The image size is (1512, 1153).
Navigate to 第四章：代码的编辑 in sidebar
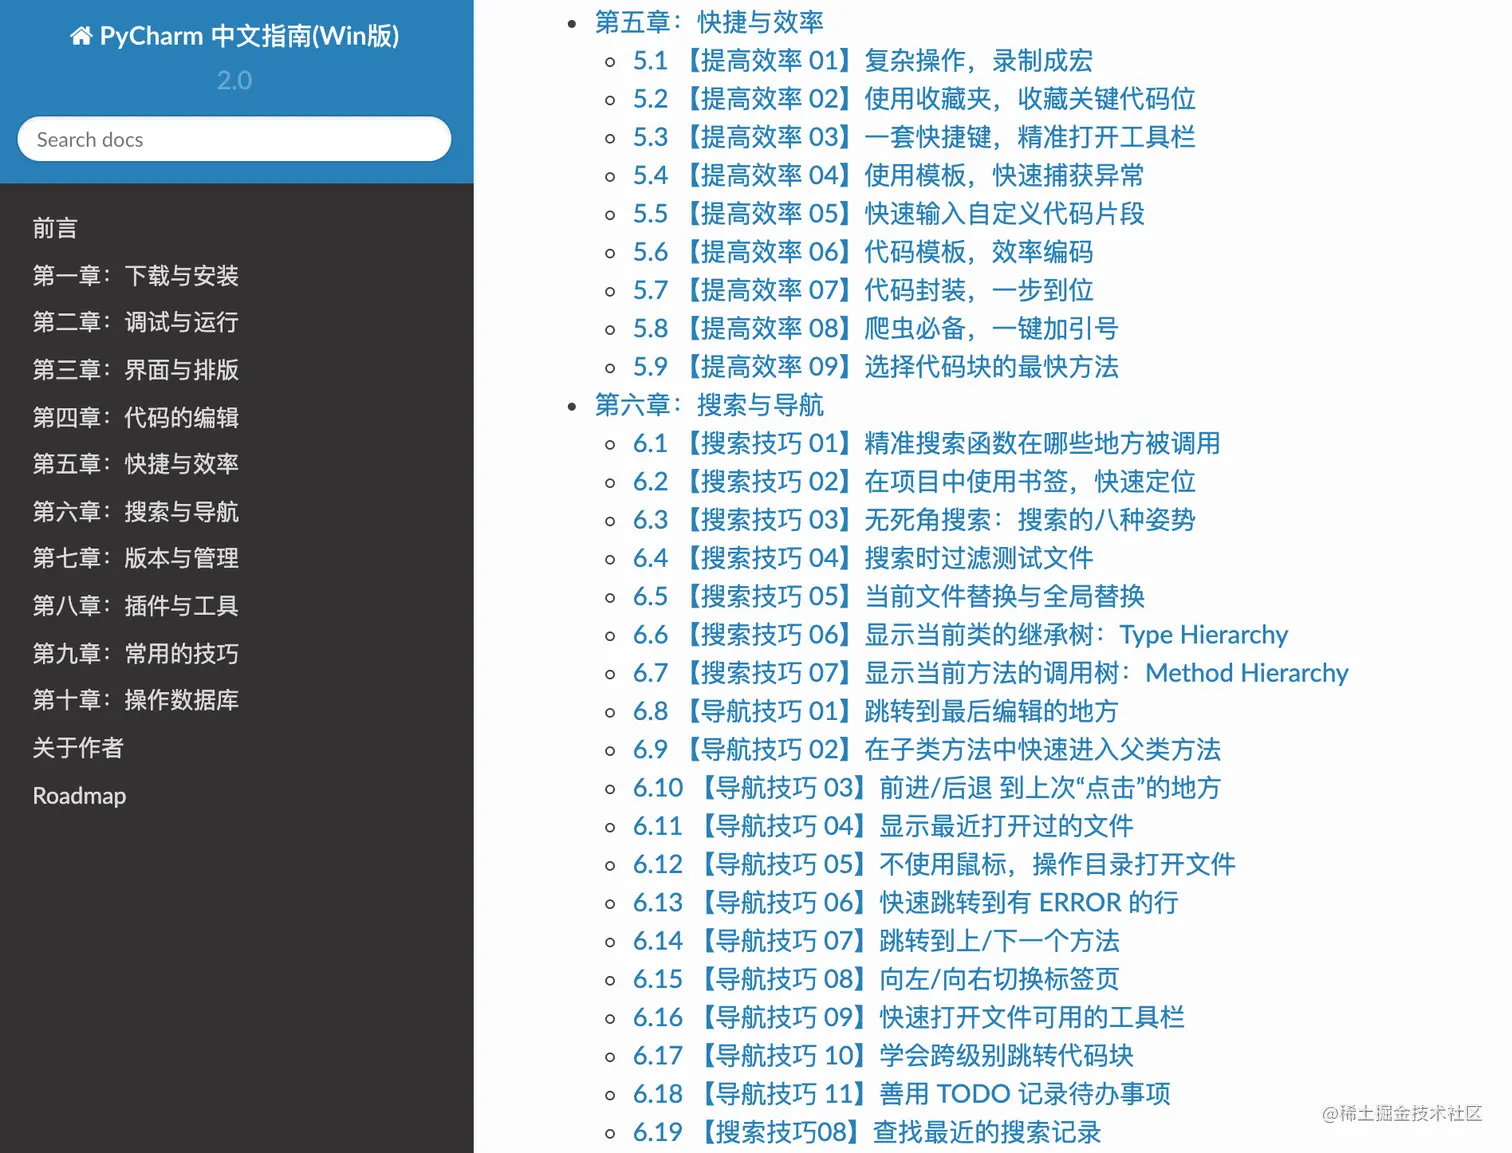pyautogui.click(x=136, y=417)
